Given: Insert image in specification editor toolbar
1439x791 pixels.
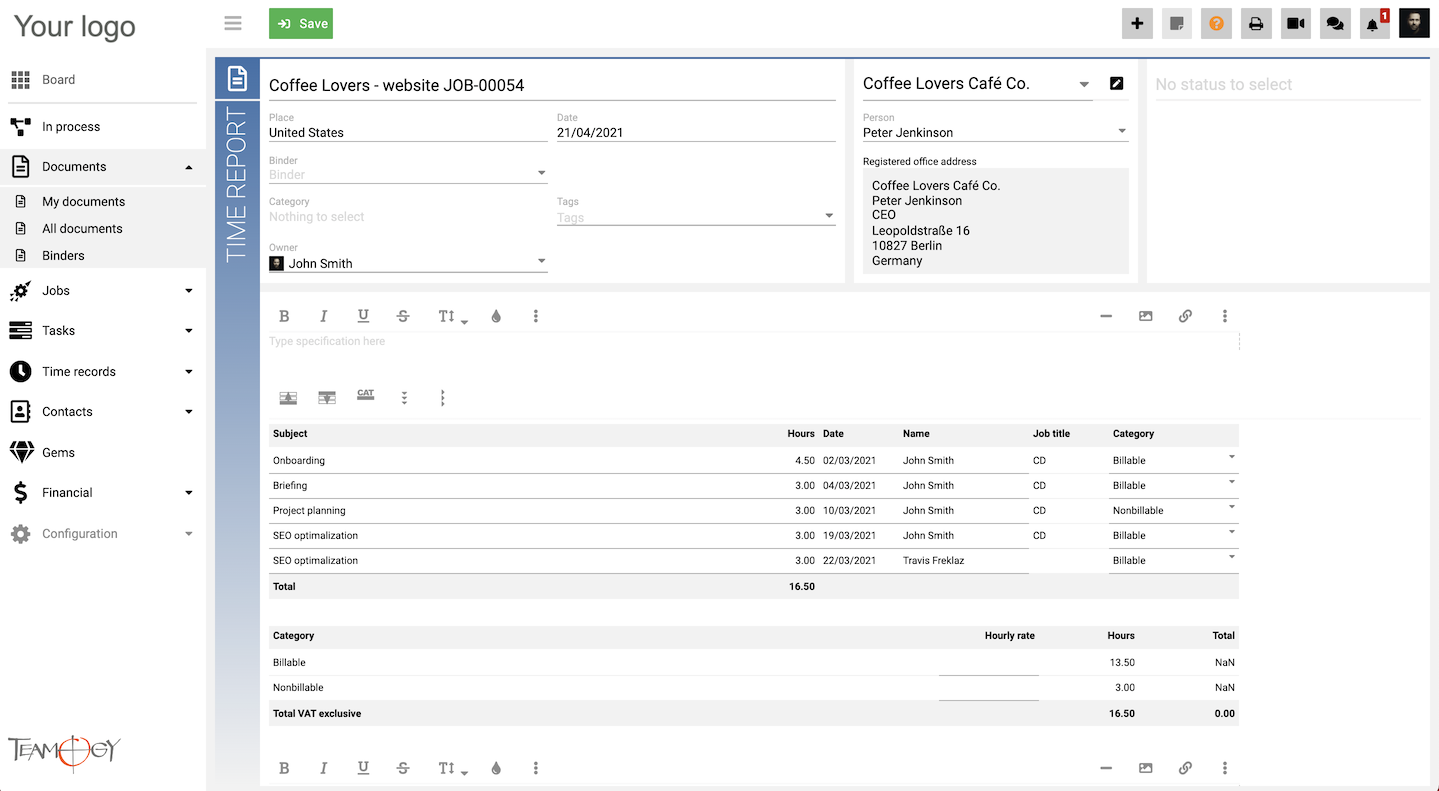Looking at the screenshot, I should [x=1146, y=316].
